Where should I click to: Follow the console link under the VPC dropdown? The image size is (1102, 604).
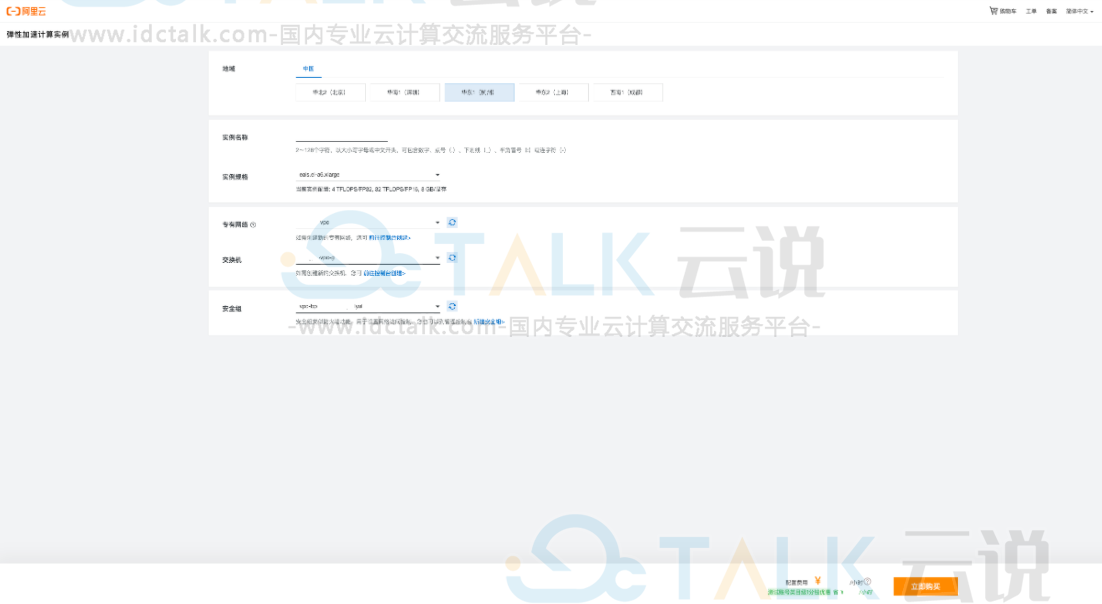click(x=389, y=238)
